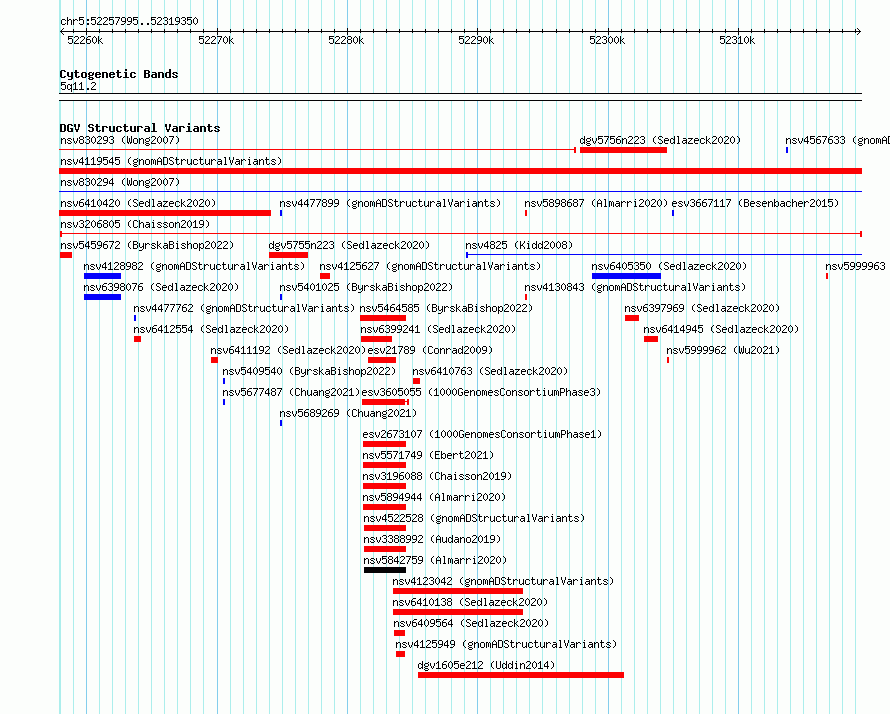Click the 52300k ruler position label
The height and width of the screenshot is (714, 890).
607,40
